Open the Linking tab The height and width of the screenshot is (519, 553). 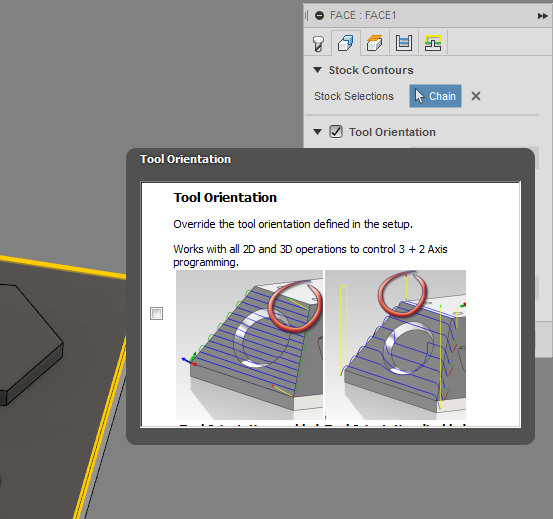(x=433, y=43)
